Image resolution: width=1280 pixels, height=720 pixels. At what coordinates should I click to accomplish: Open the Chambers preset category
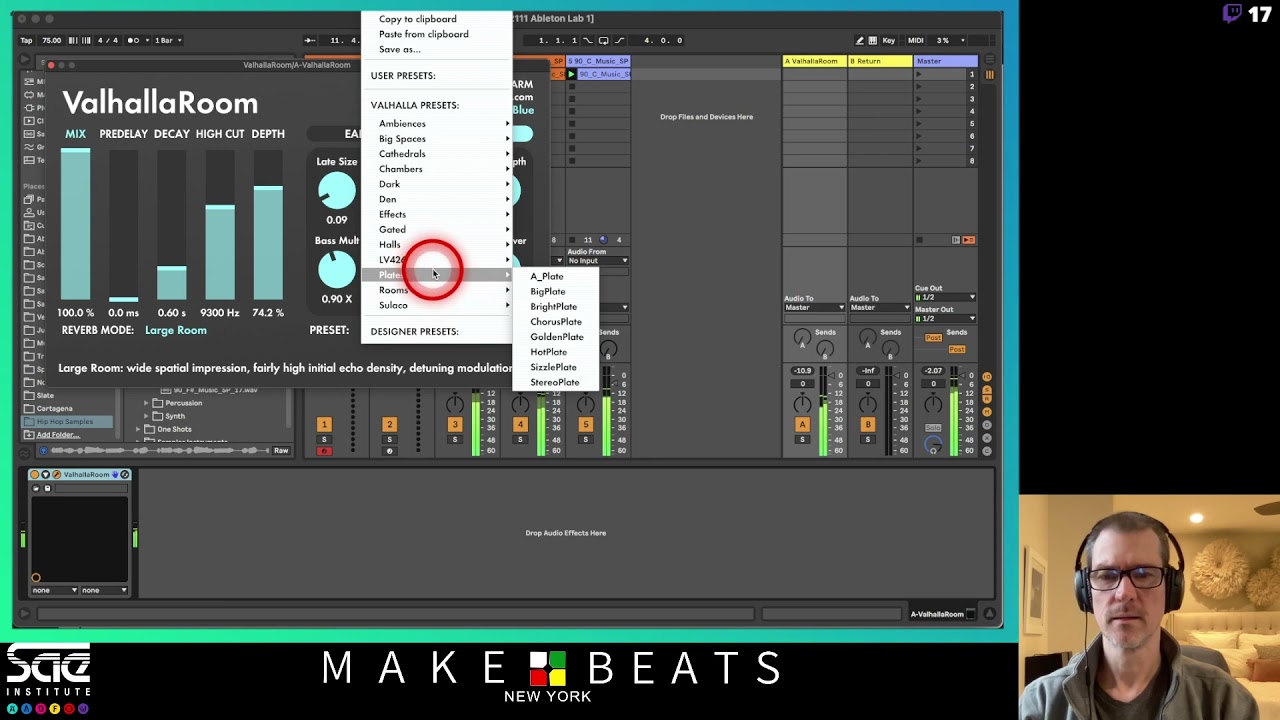point(437,169)
